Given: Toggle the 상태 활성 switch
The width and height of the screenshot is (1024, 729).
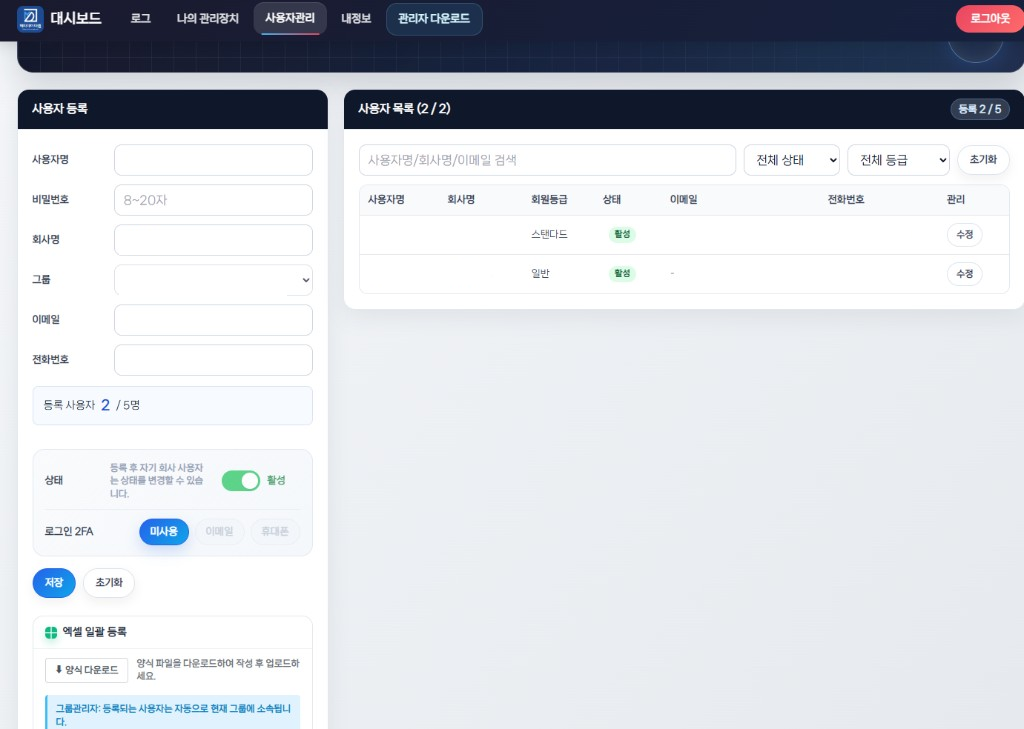Looking at the screenshot, I should click(241, 481).
